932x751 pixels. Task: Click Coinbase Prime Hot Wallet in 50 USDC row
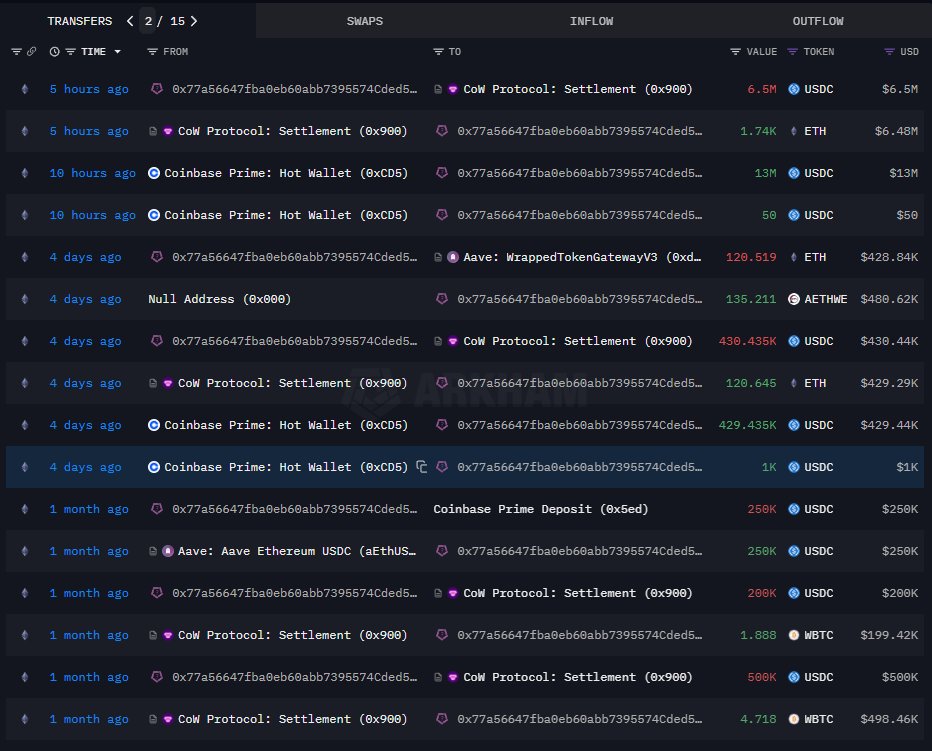click(x=286, y=215)
